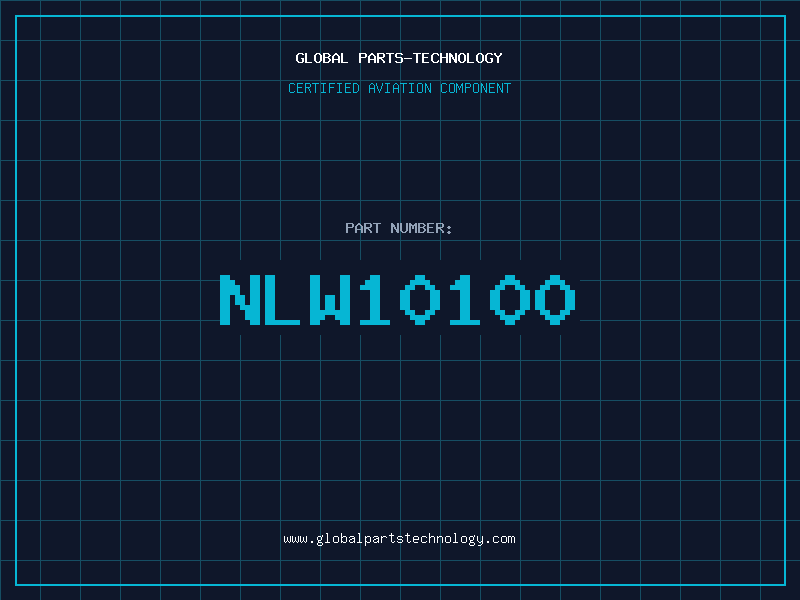The height and width of the screenshot is (600, 800).
Task: Click the word CERTIFIED in the subtitle
Action: pos(324,88)
